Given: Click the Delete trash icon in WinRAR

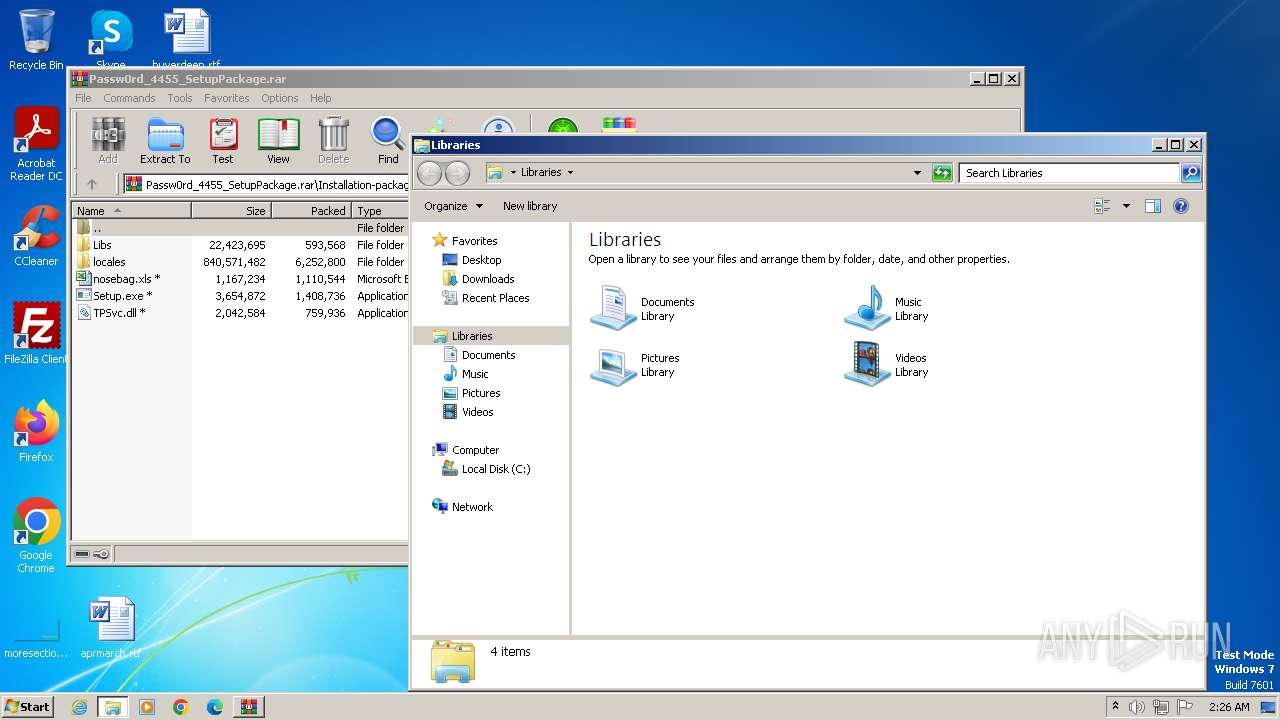Looking at the screenshot, I should (x=333, y=140).
